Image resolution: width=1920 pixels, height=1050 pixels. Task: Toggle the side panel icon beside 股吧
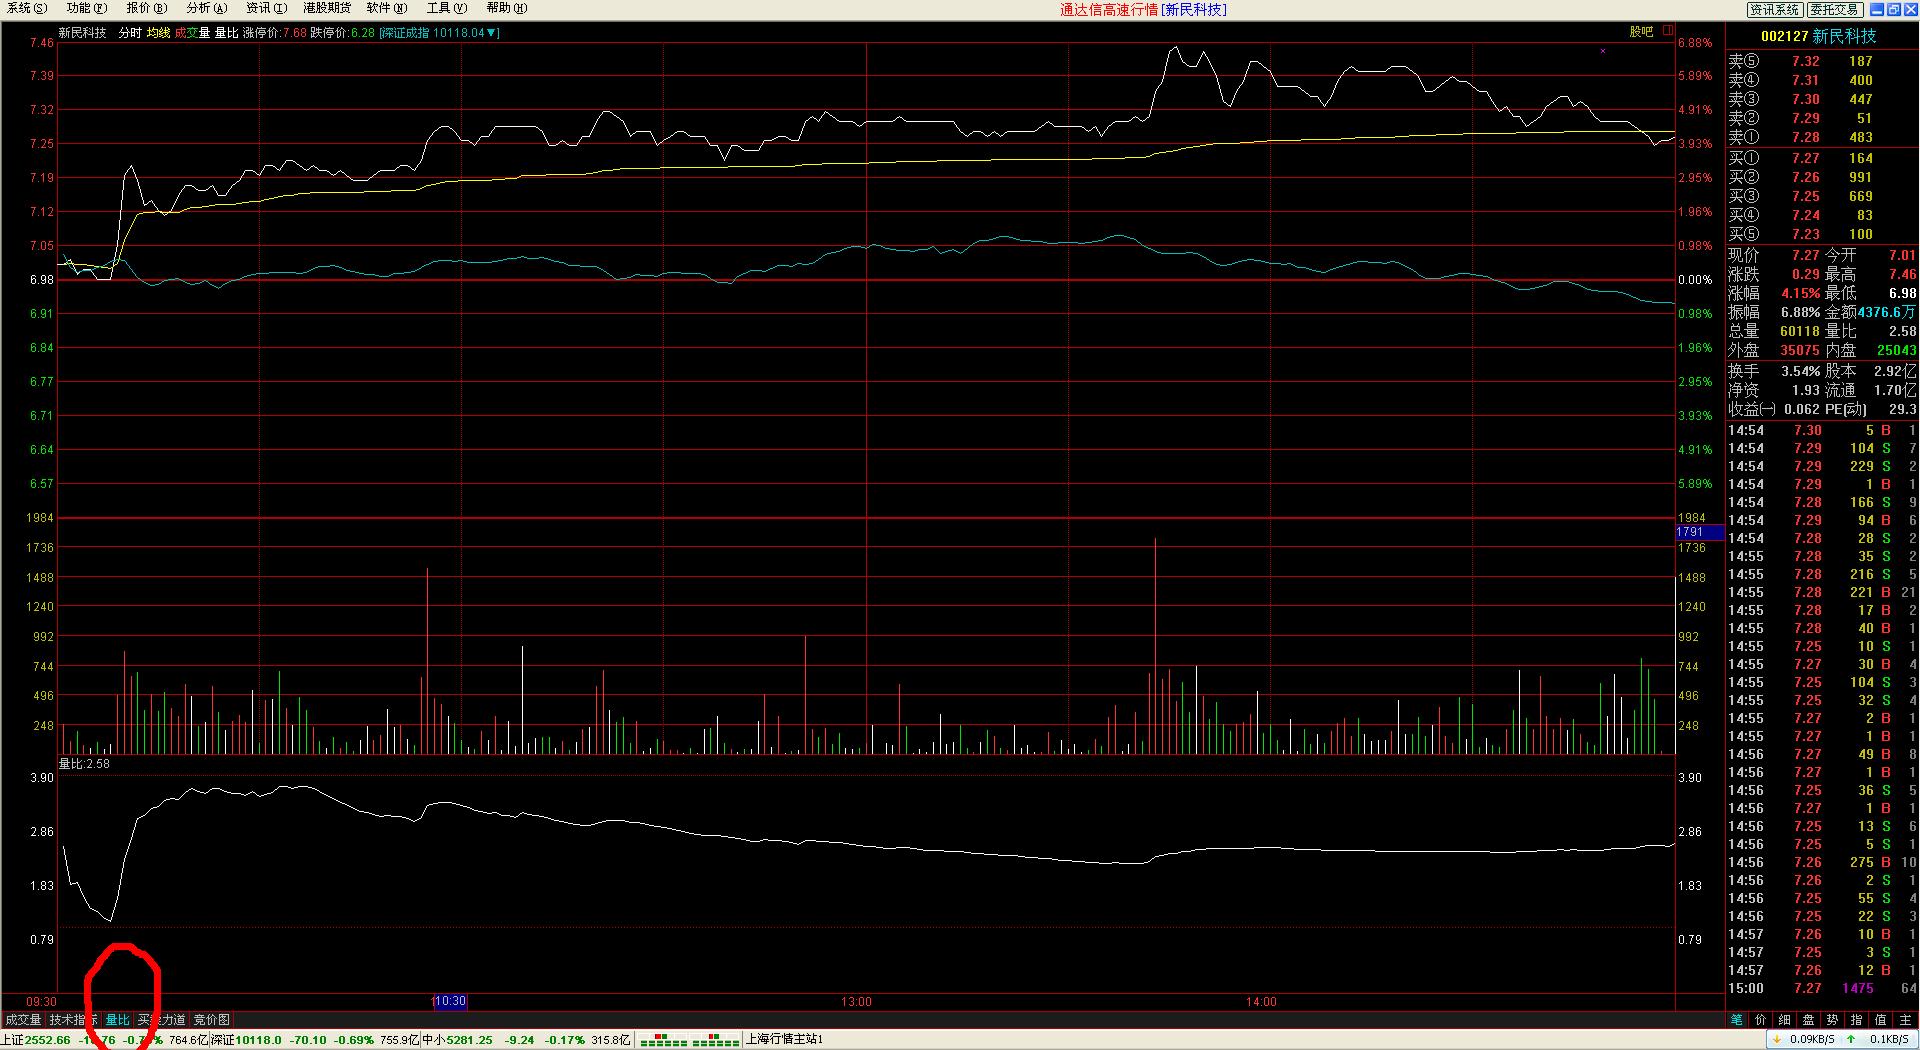1668,31
